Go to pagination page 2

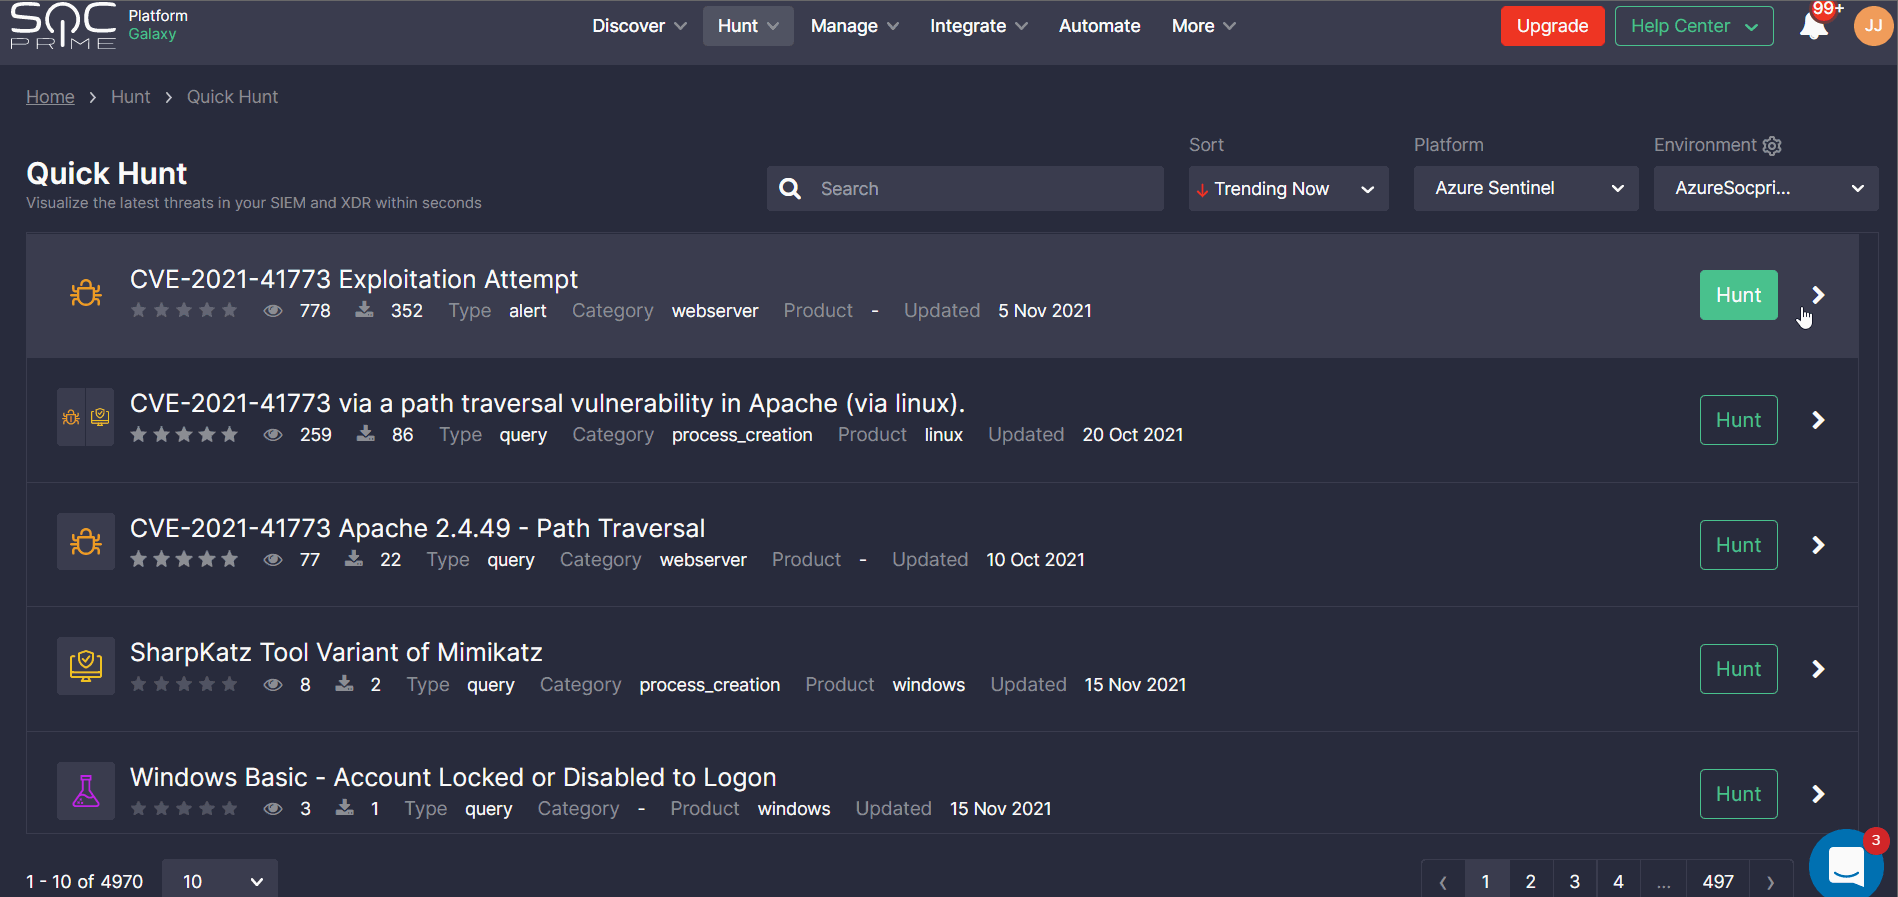pos(1530,881)
